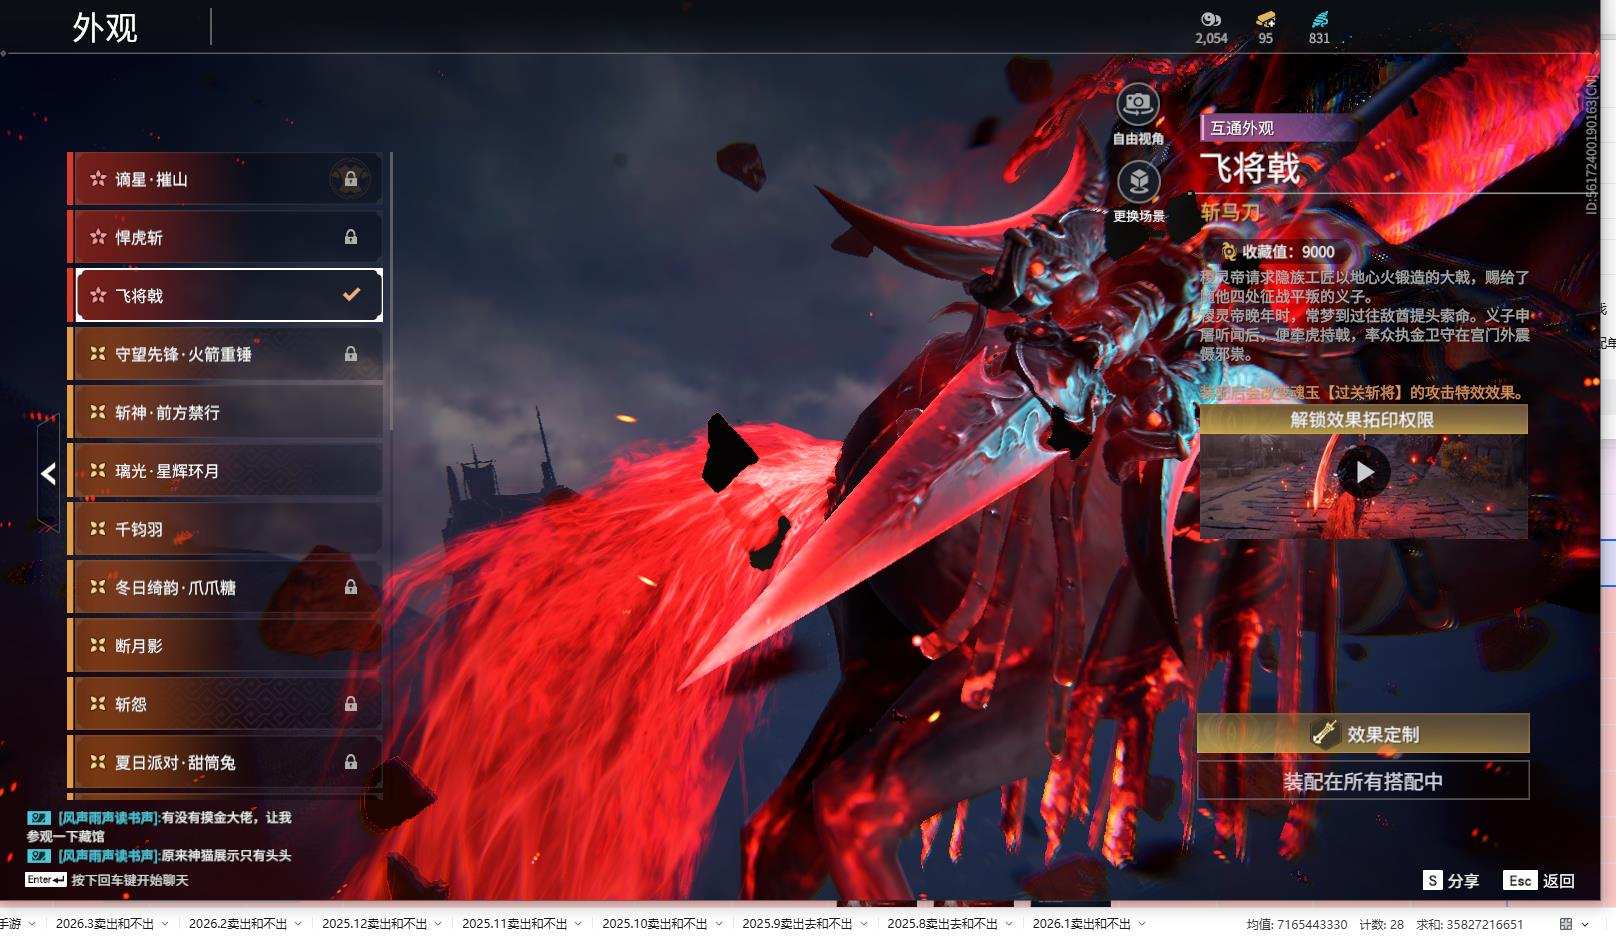This screenshot has height=939, width=1616.
Task: Select the 守望先锋·火箭重锤 skin
Action: tap(226, 354)
